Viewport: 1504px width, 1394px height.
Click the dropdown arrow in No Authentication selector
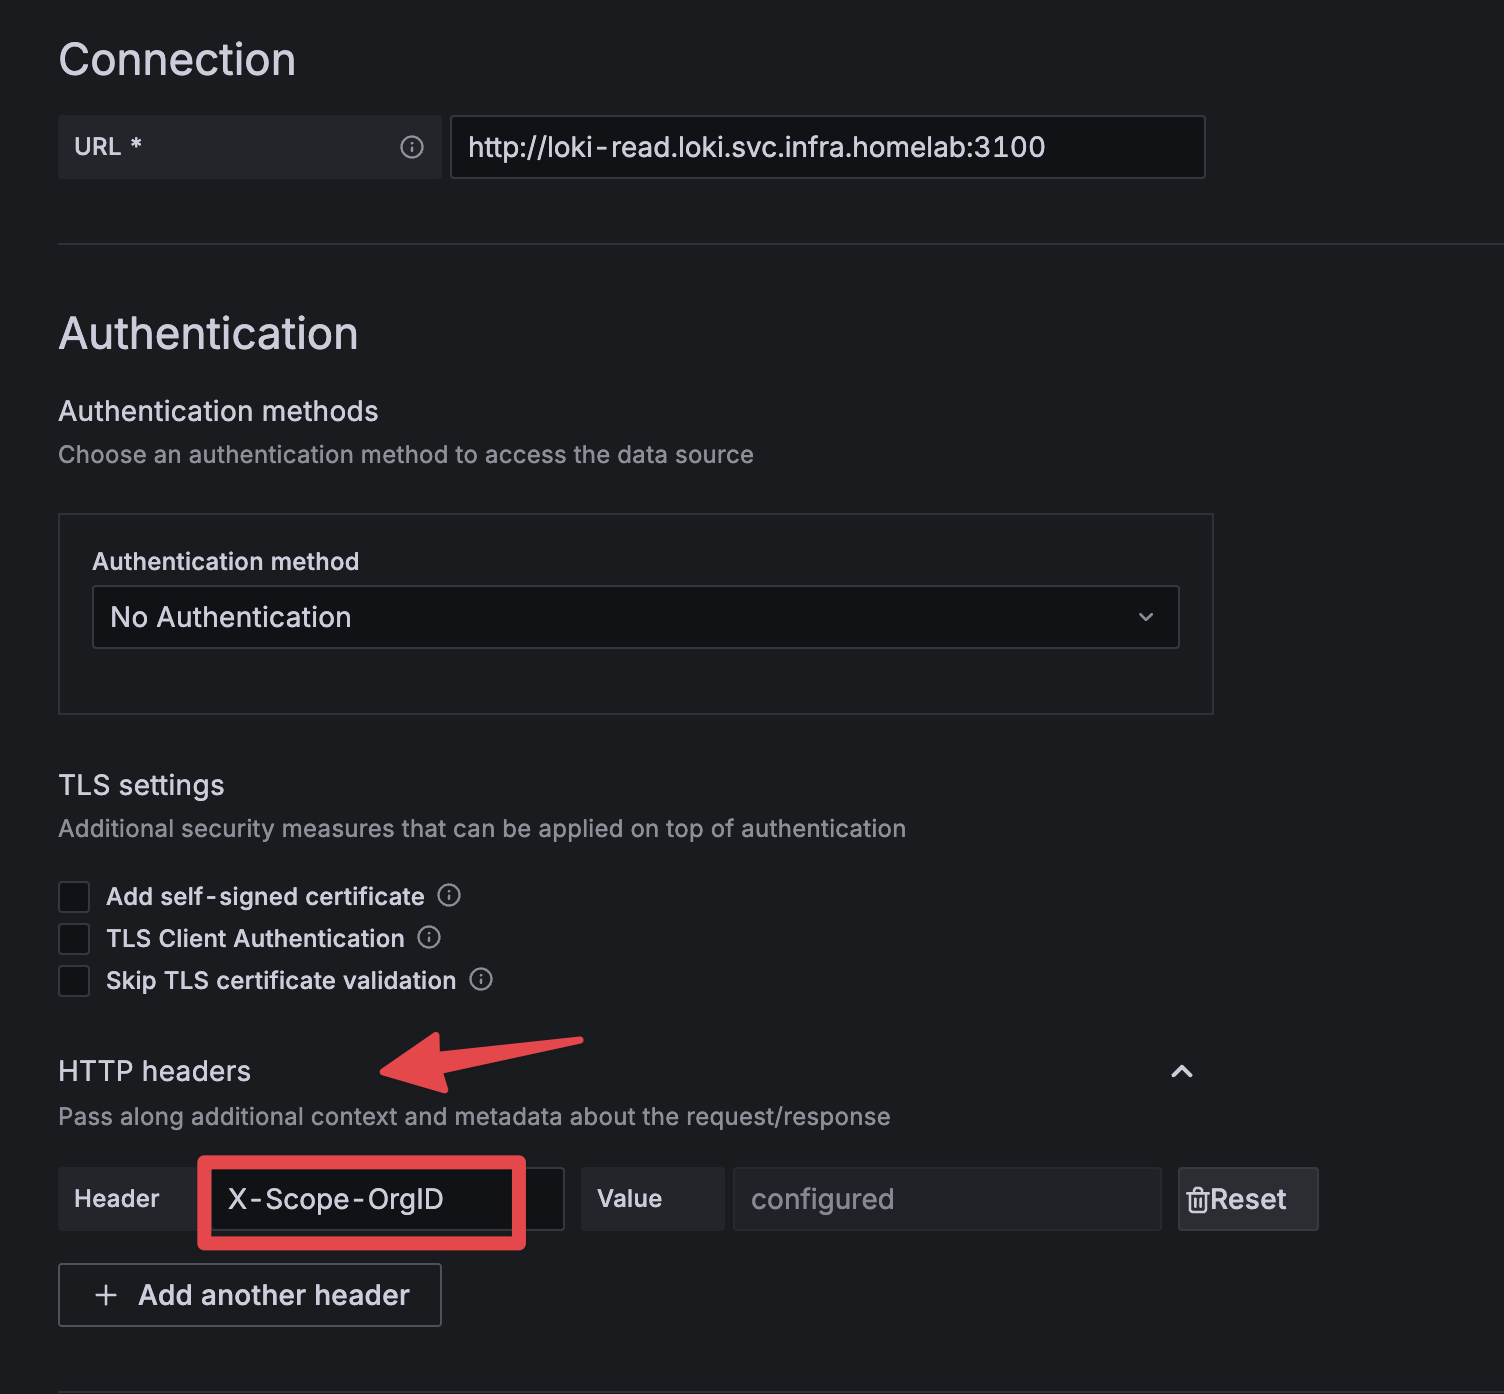click(1146, 617)
